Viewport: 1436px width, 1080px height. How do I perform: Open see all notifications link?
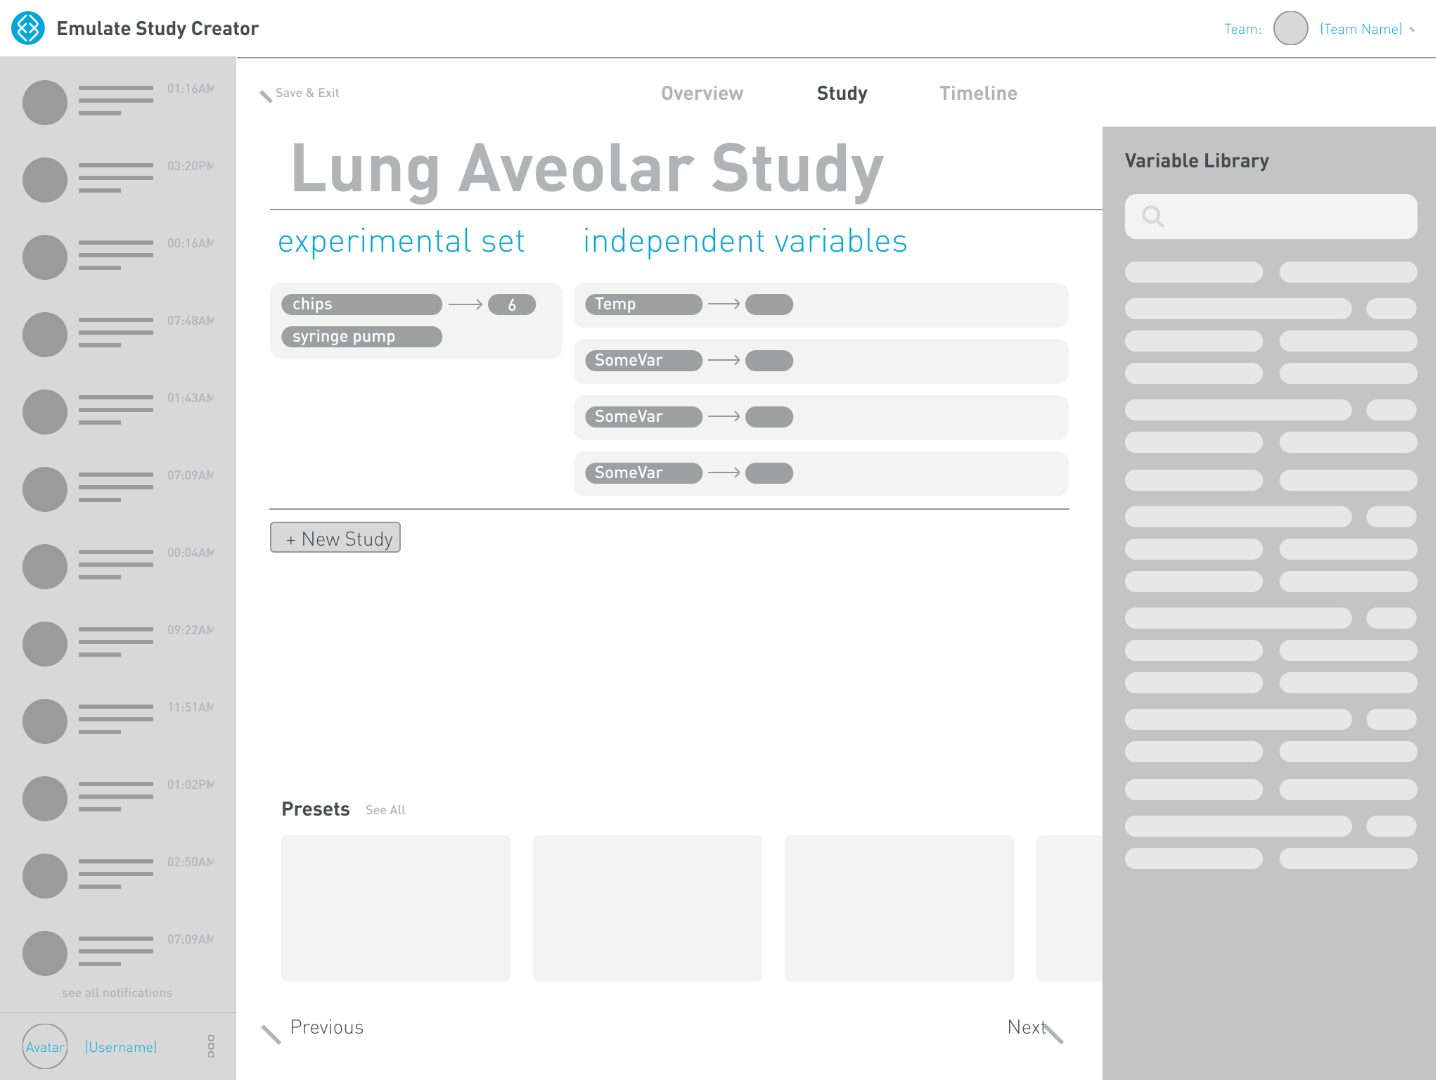[x=117, y=993]
